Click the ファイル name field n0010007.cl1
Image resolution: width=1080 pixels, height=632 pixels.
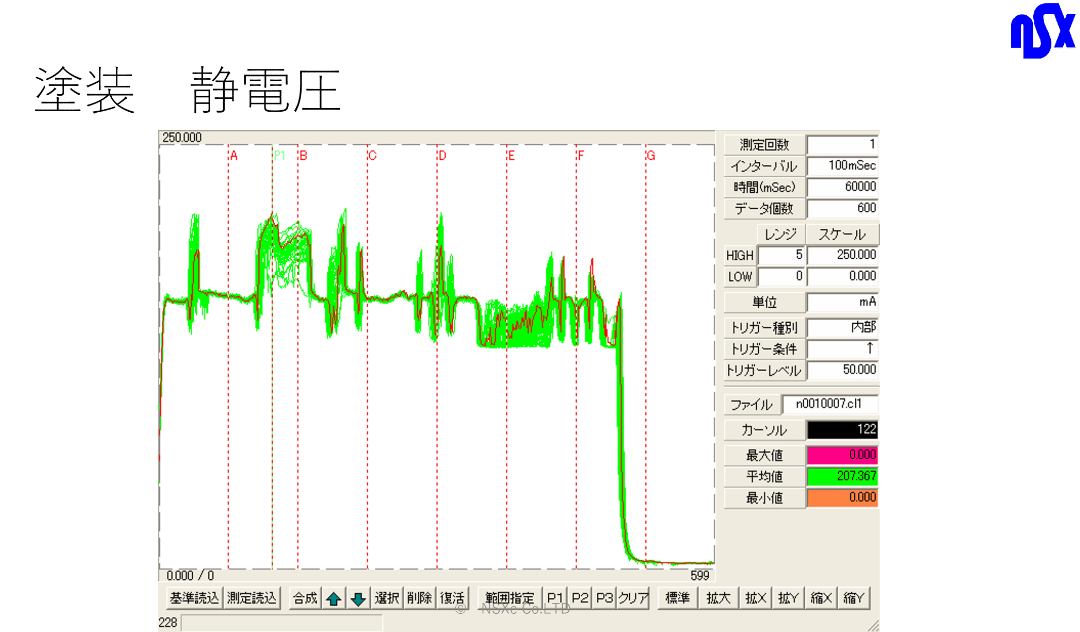click(x=831, y=404)
